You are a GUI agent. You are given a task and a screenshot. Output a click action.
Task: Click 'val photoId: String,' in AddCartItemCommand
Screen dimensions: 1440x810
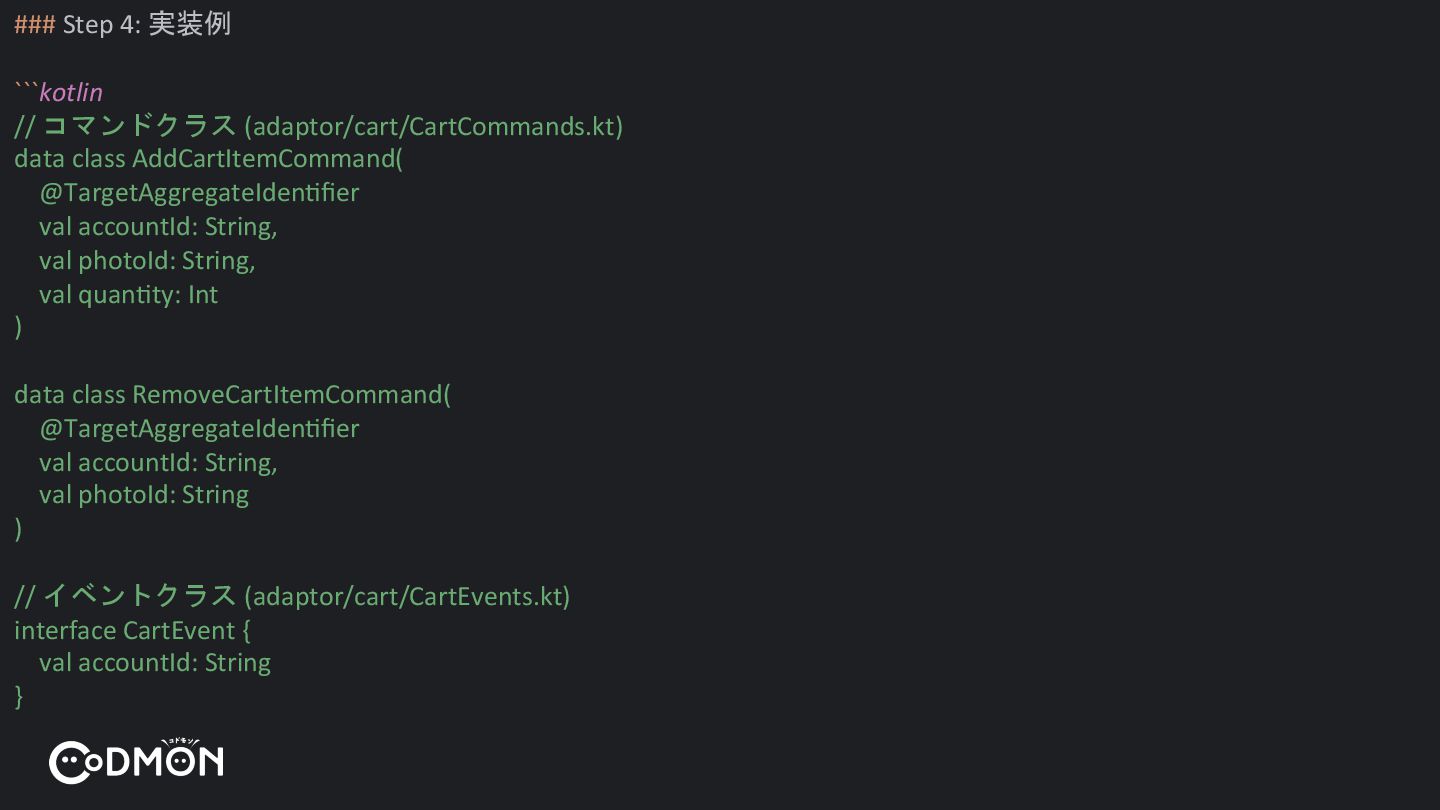pyautogui.click(x=147, y=260)
